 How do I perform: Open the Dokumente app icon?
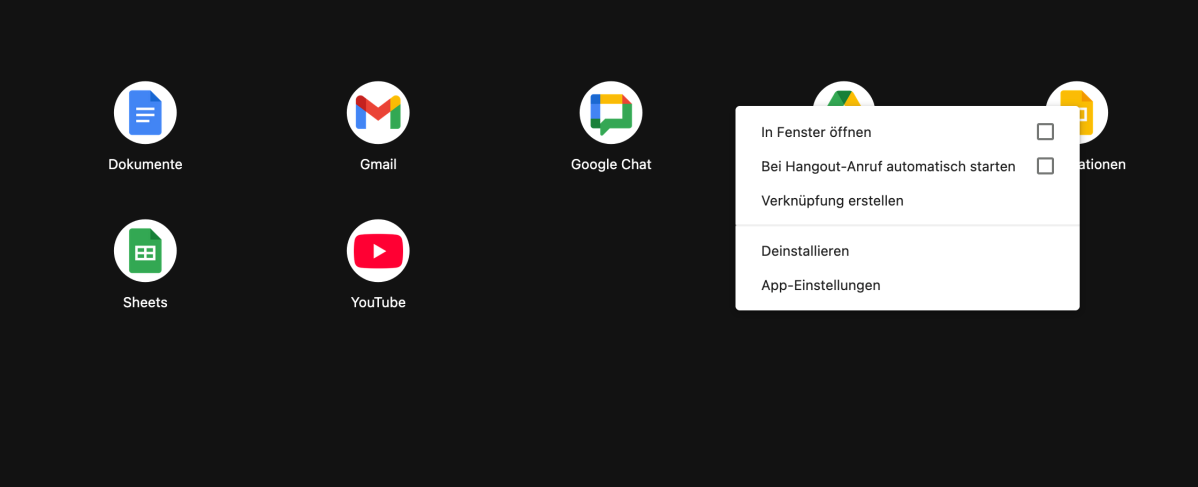[x=145, y=113]
